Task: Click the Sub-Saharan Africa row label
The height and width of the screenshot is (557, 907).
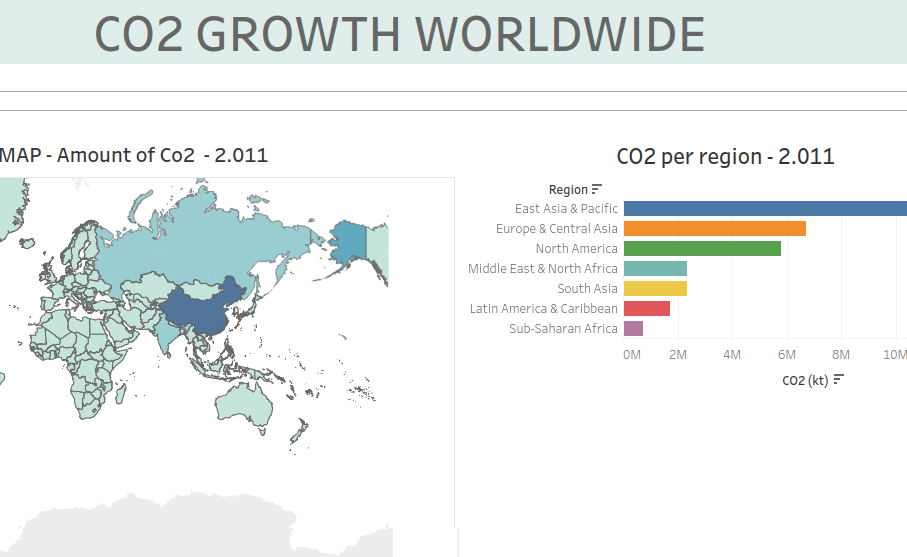Action: coord(563,329)
